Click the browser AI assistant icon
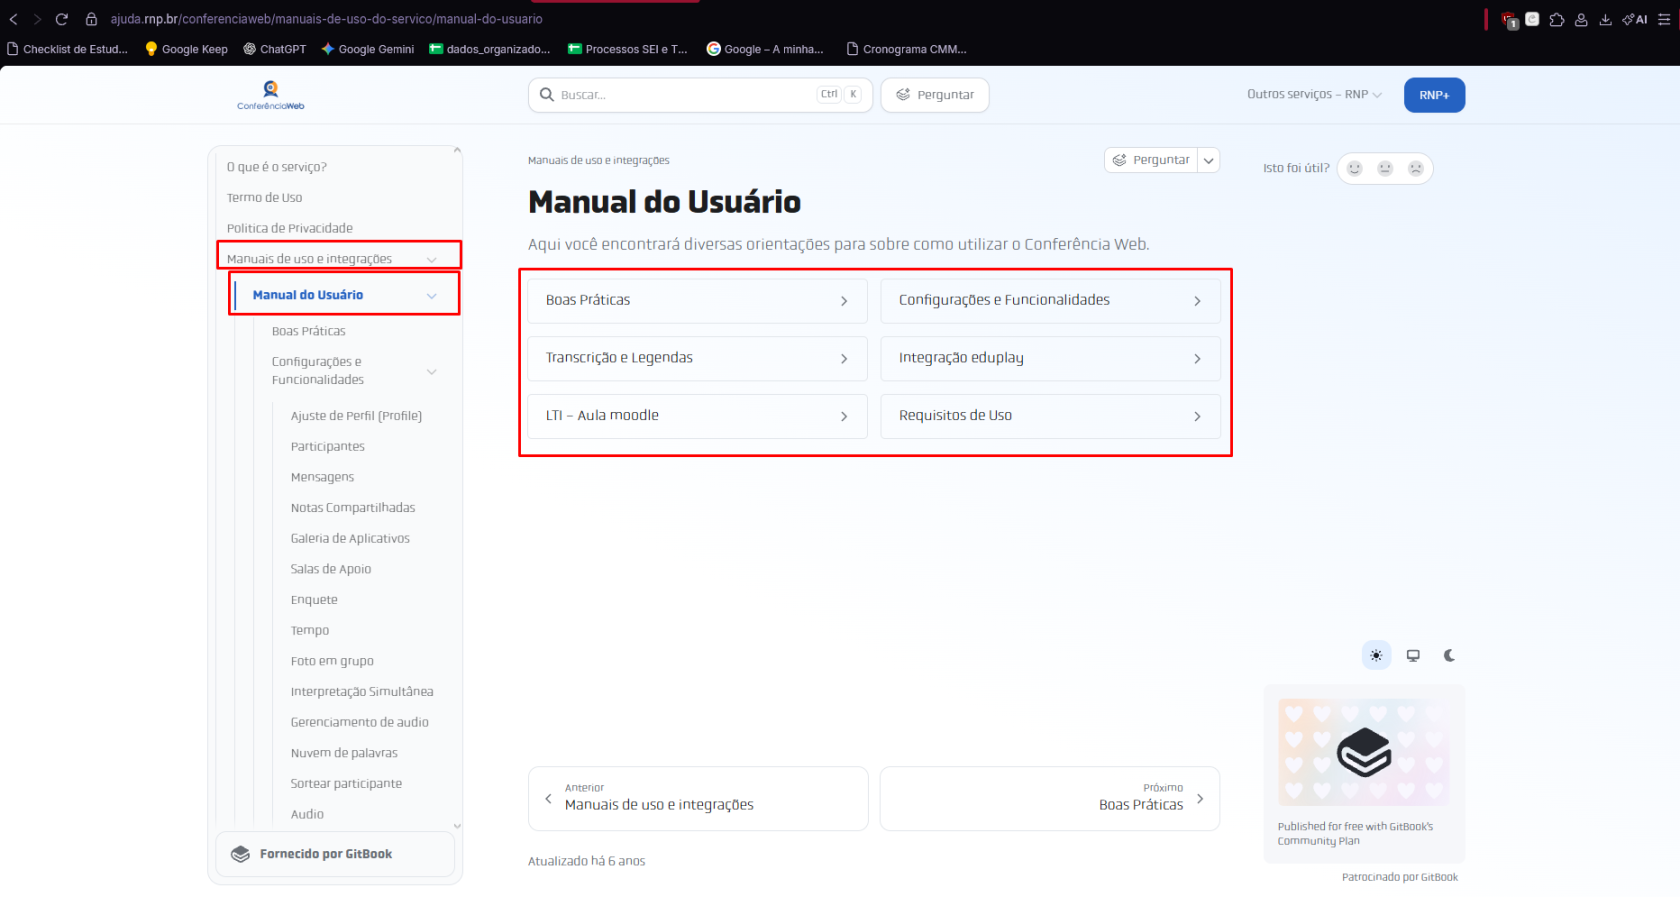The height and width of the screenshot is (897, 1680). coord(1634,19)
